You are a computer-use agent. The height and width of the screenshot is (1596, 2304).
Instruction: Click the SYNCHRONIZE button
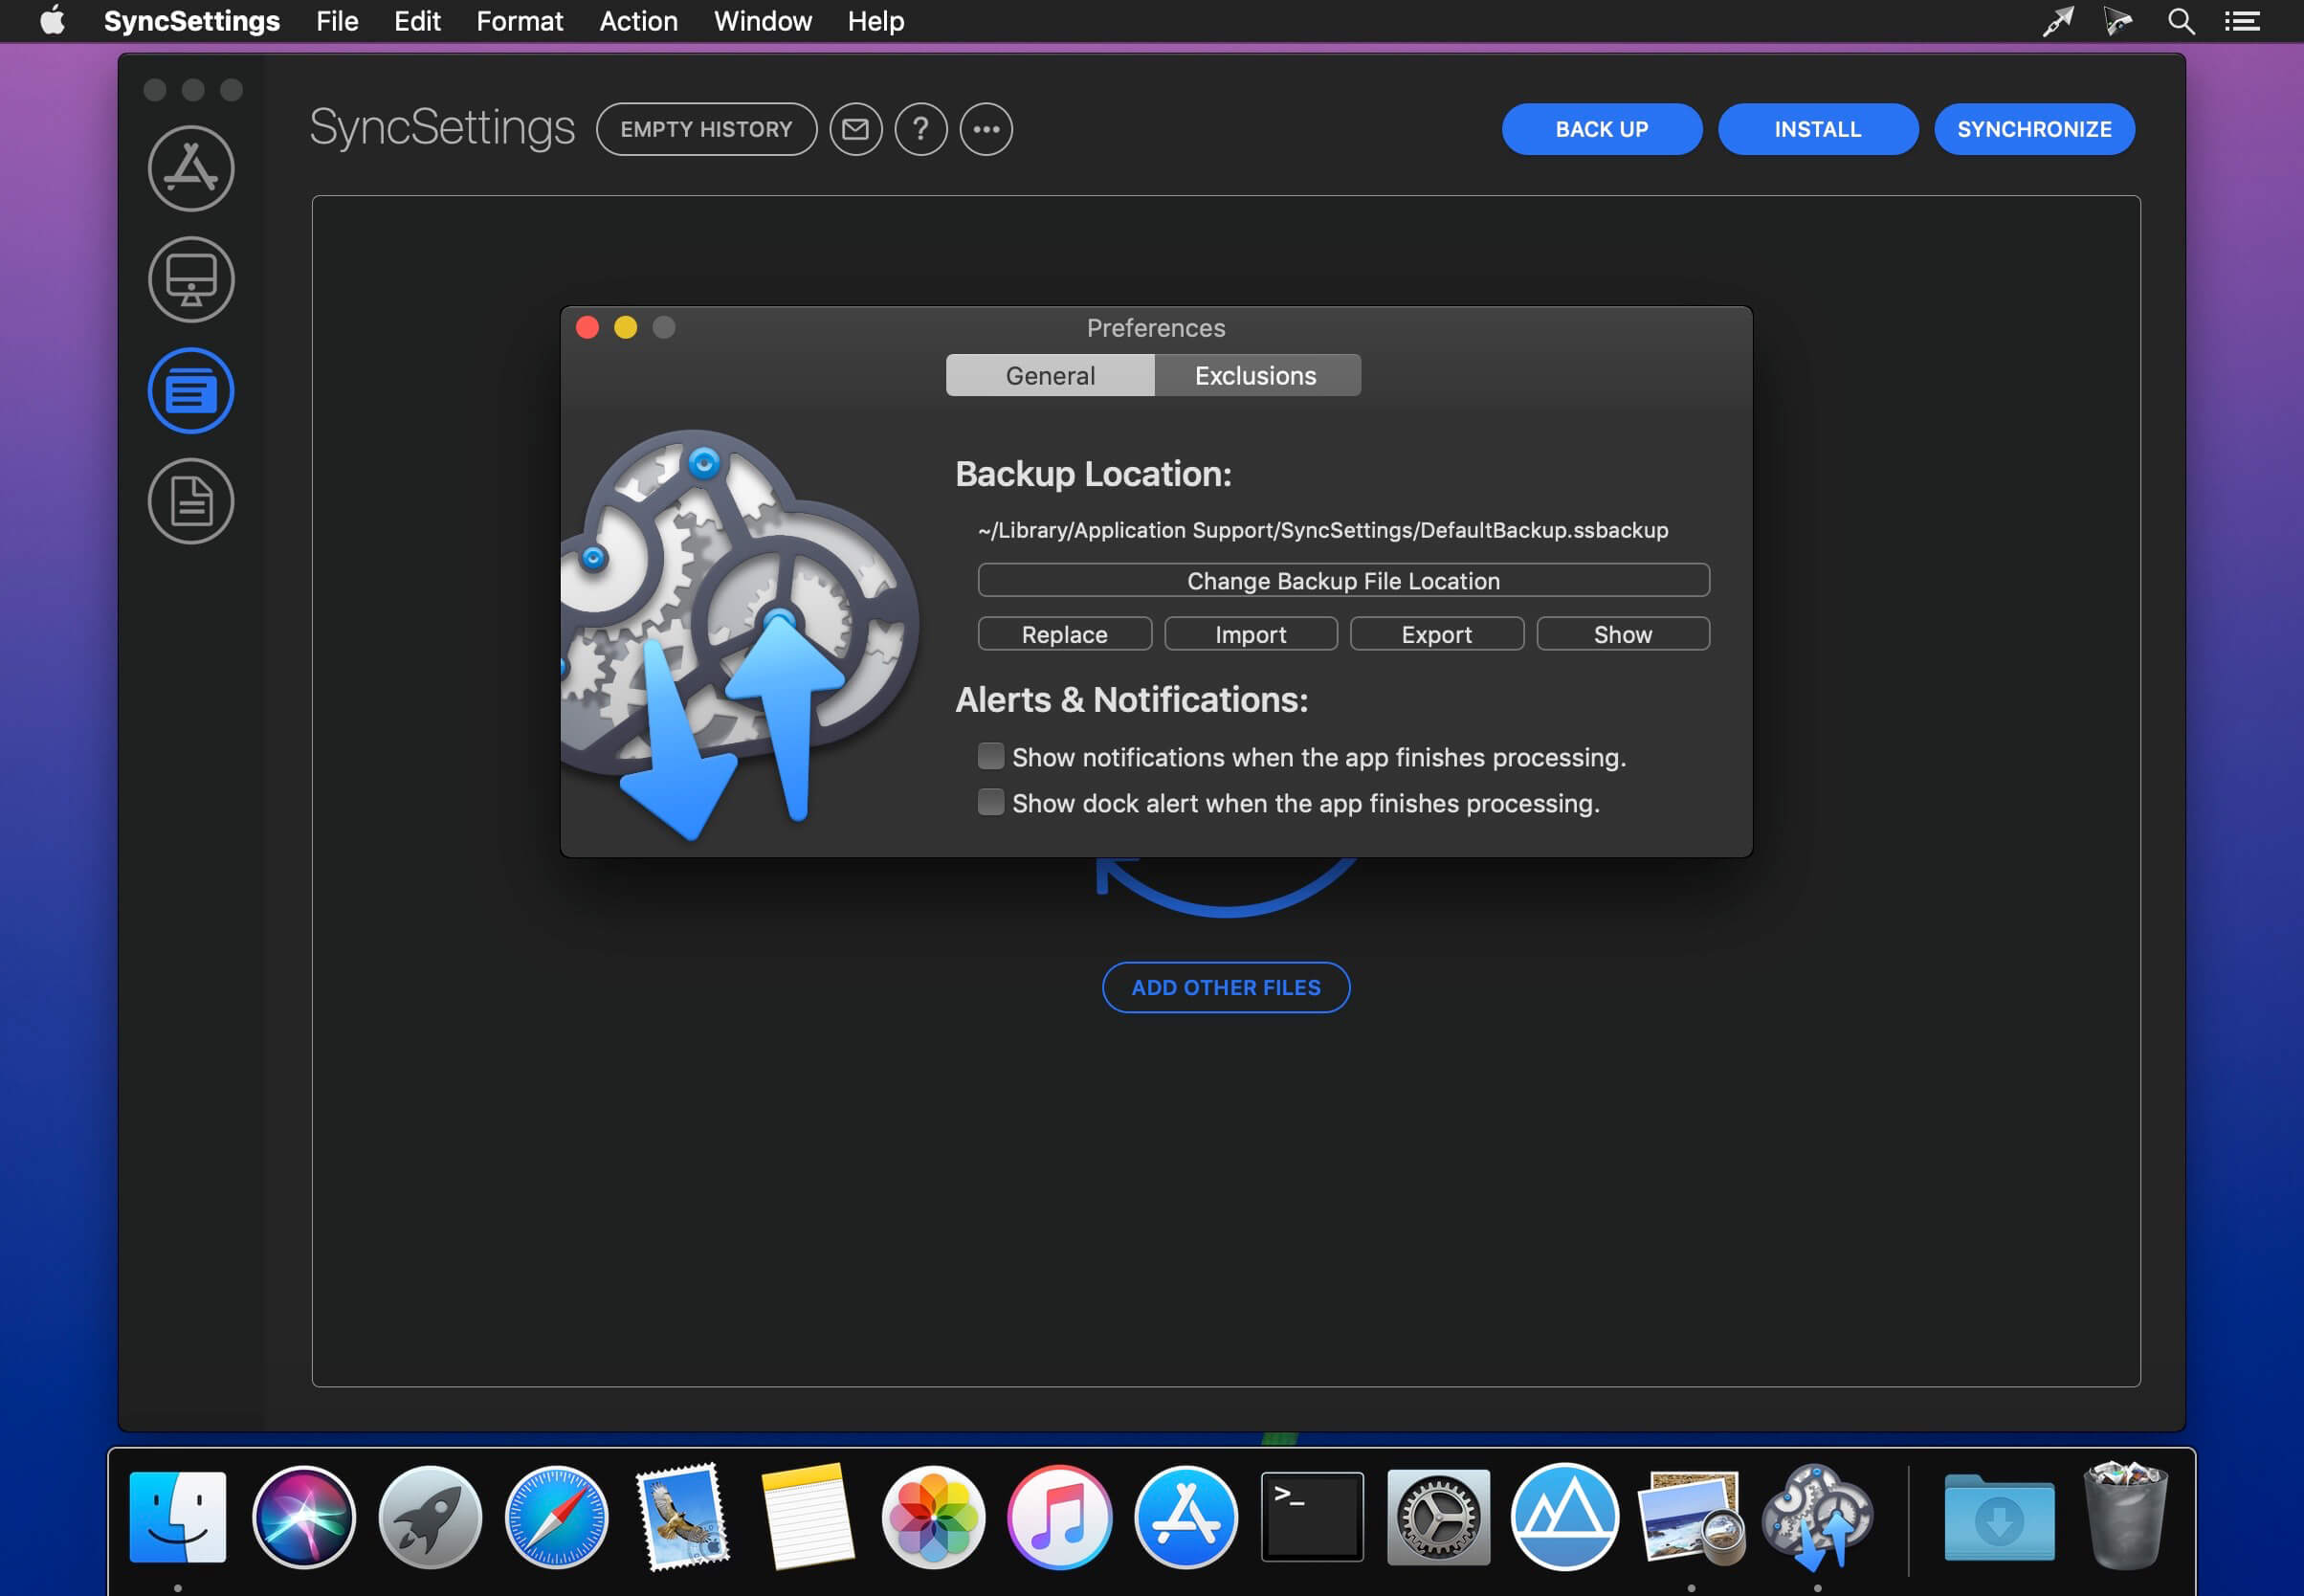2034,129
